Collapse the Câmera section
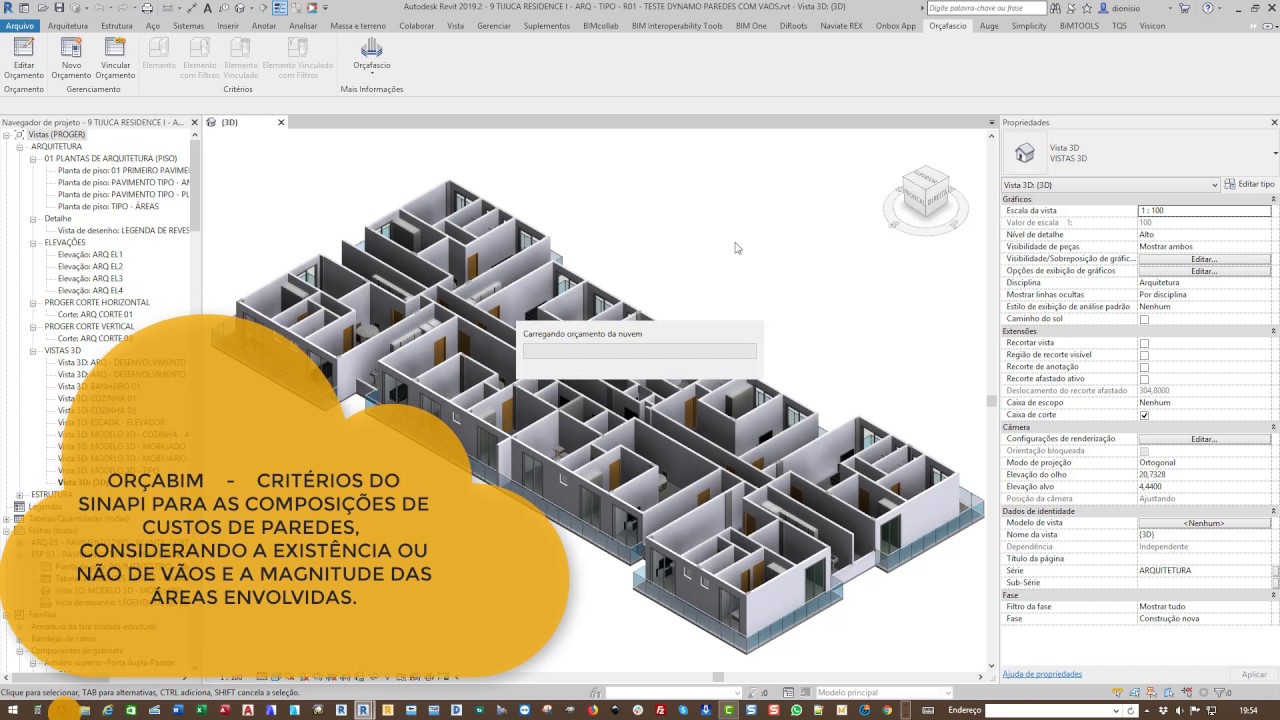This screenshot has height=720, width=1280. coord(1273,427)
